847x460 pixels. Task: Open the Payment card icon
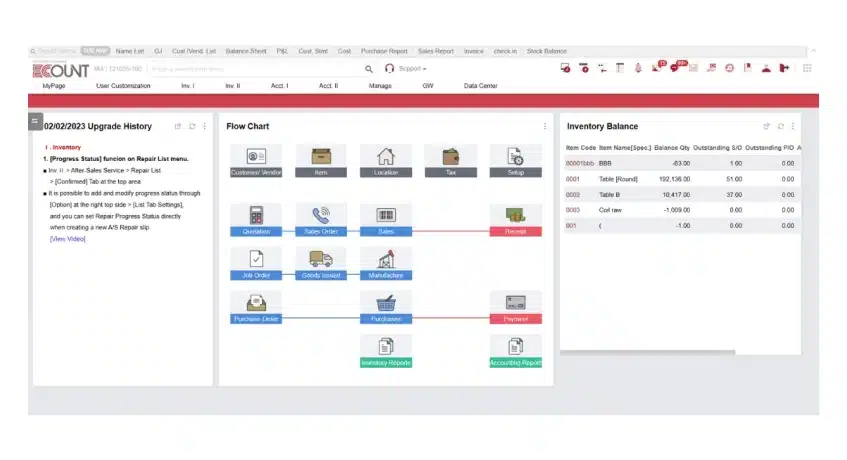tap(515, 303)
